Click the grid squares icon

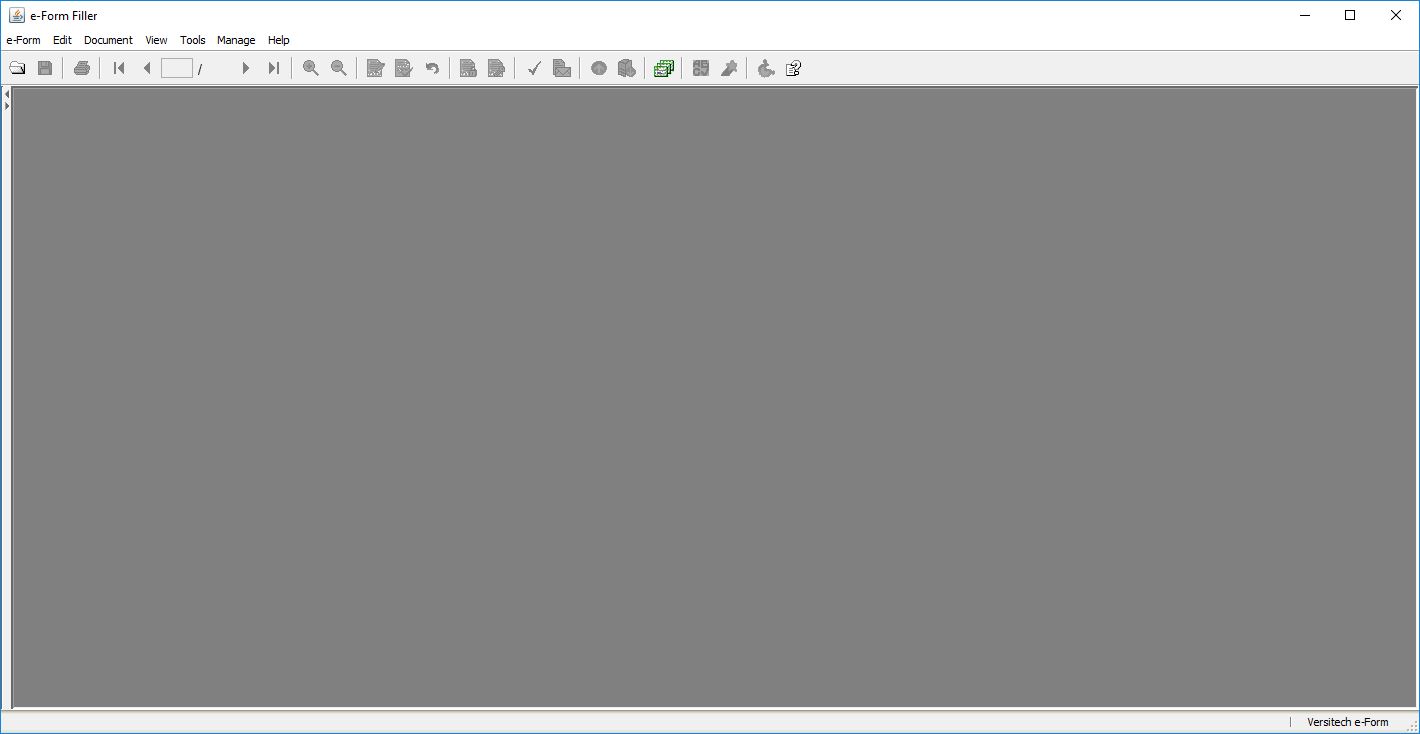tap(701, 68)
